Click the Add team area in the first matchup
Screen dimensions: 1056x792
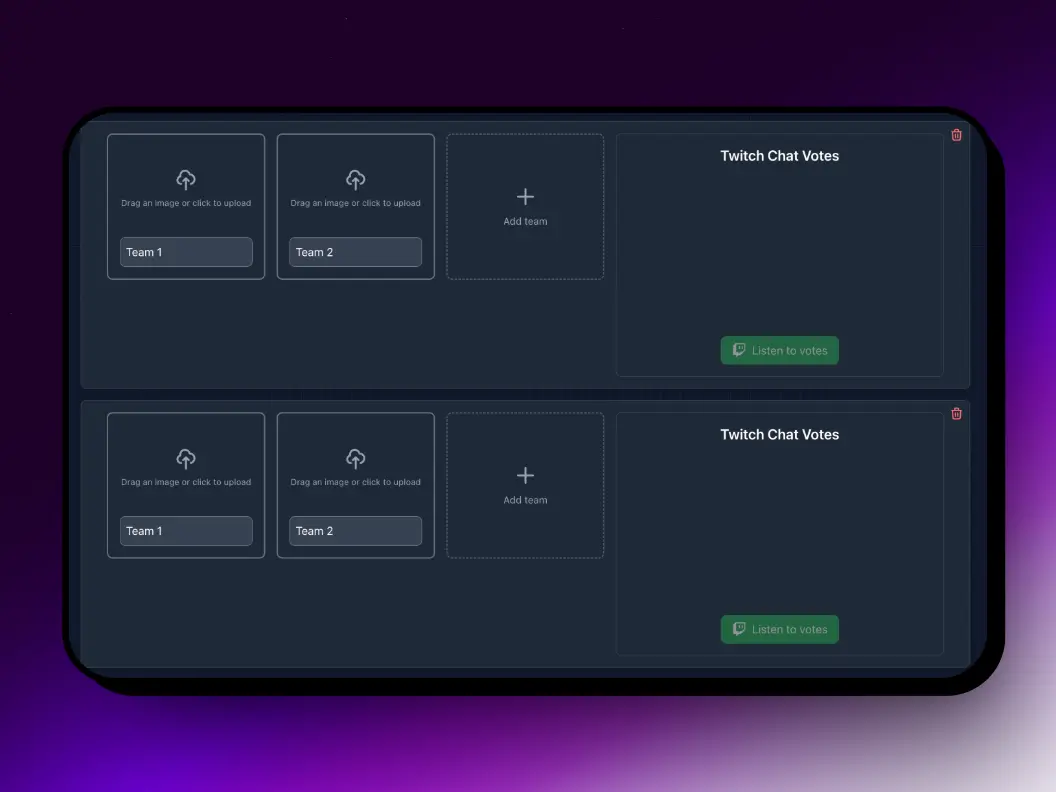(525, 206)
